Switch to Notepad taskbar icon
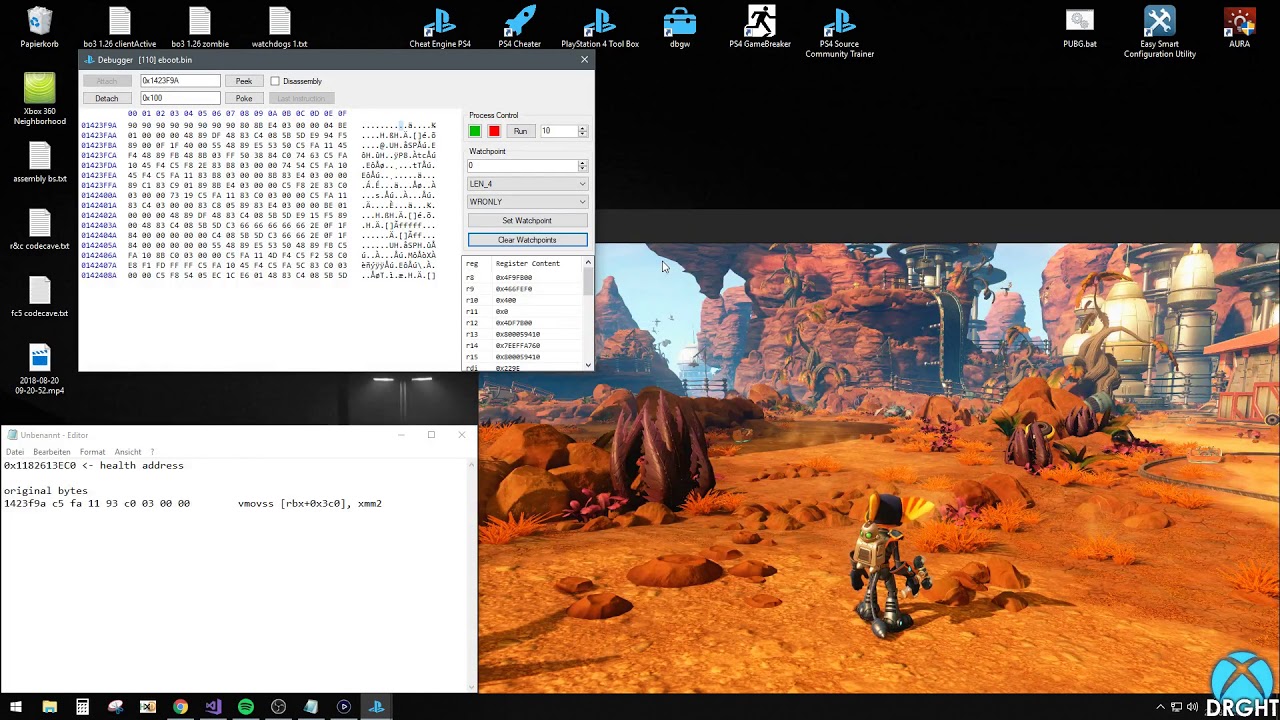1280x720 pixels. point(311,707)
